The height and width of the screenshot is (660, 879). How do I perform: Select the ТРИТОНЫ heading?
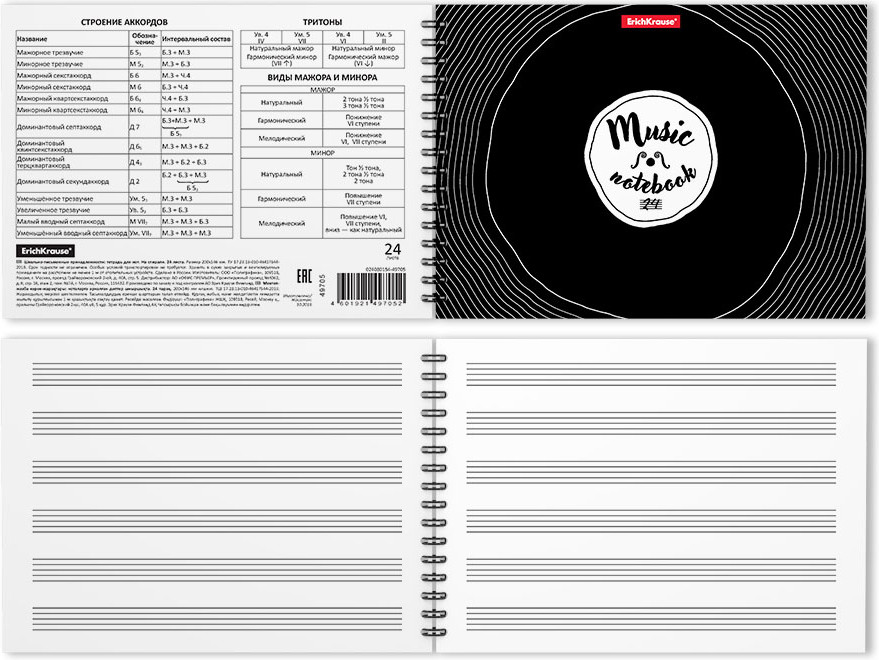(x=322, y=21)
